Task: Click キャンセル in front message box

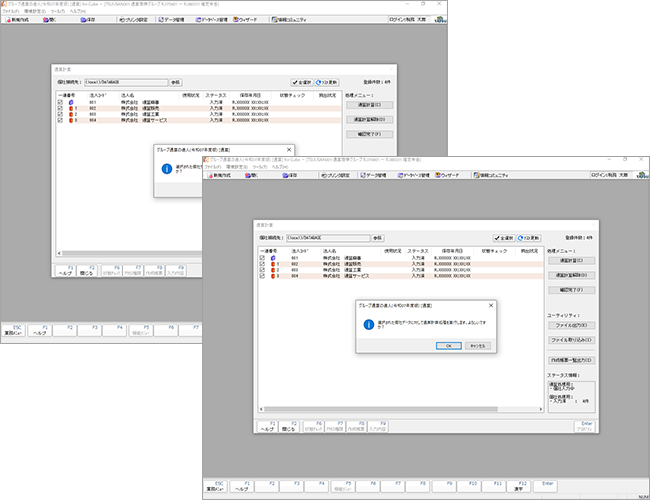Action: (478, 346)
